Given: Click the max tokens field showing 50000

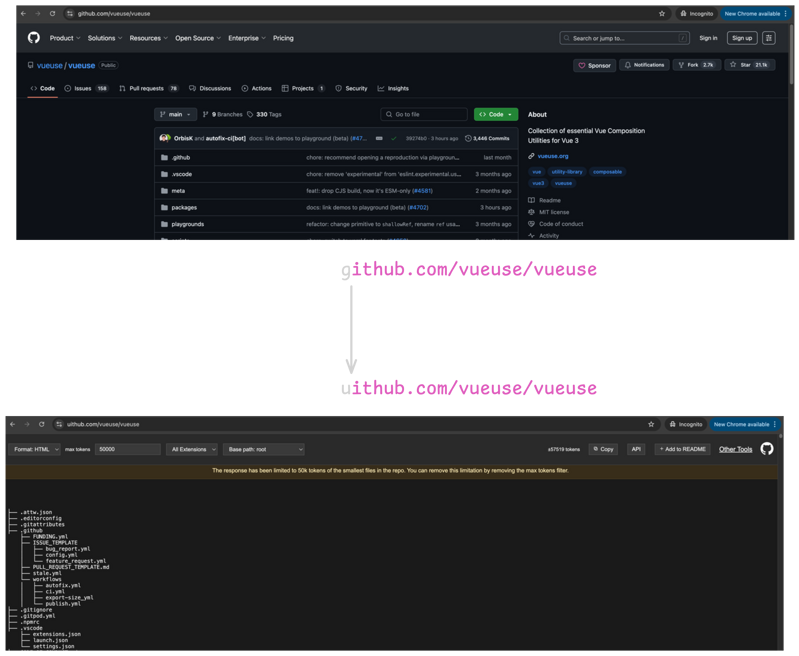Looking at the screenshot, I should (x=128, y=449).
